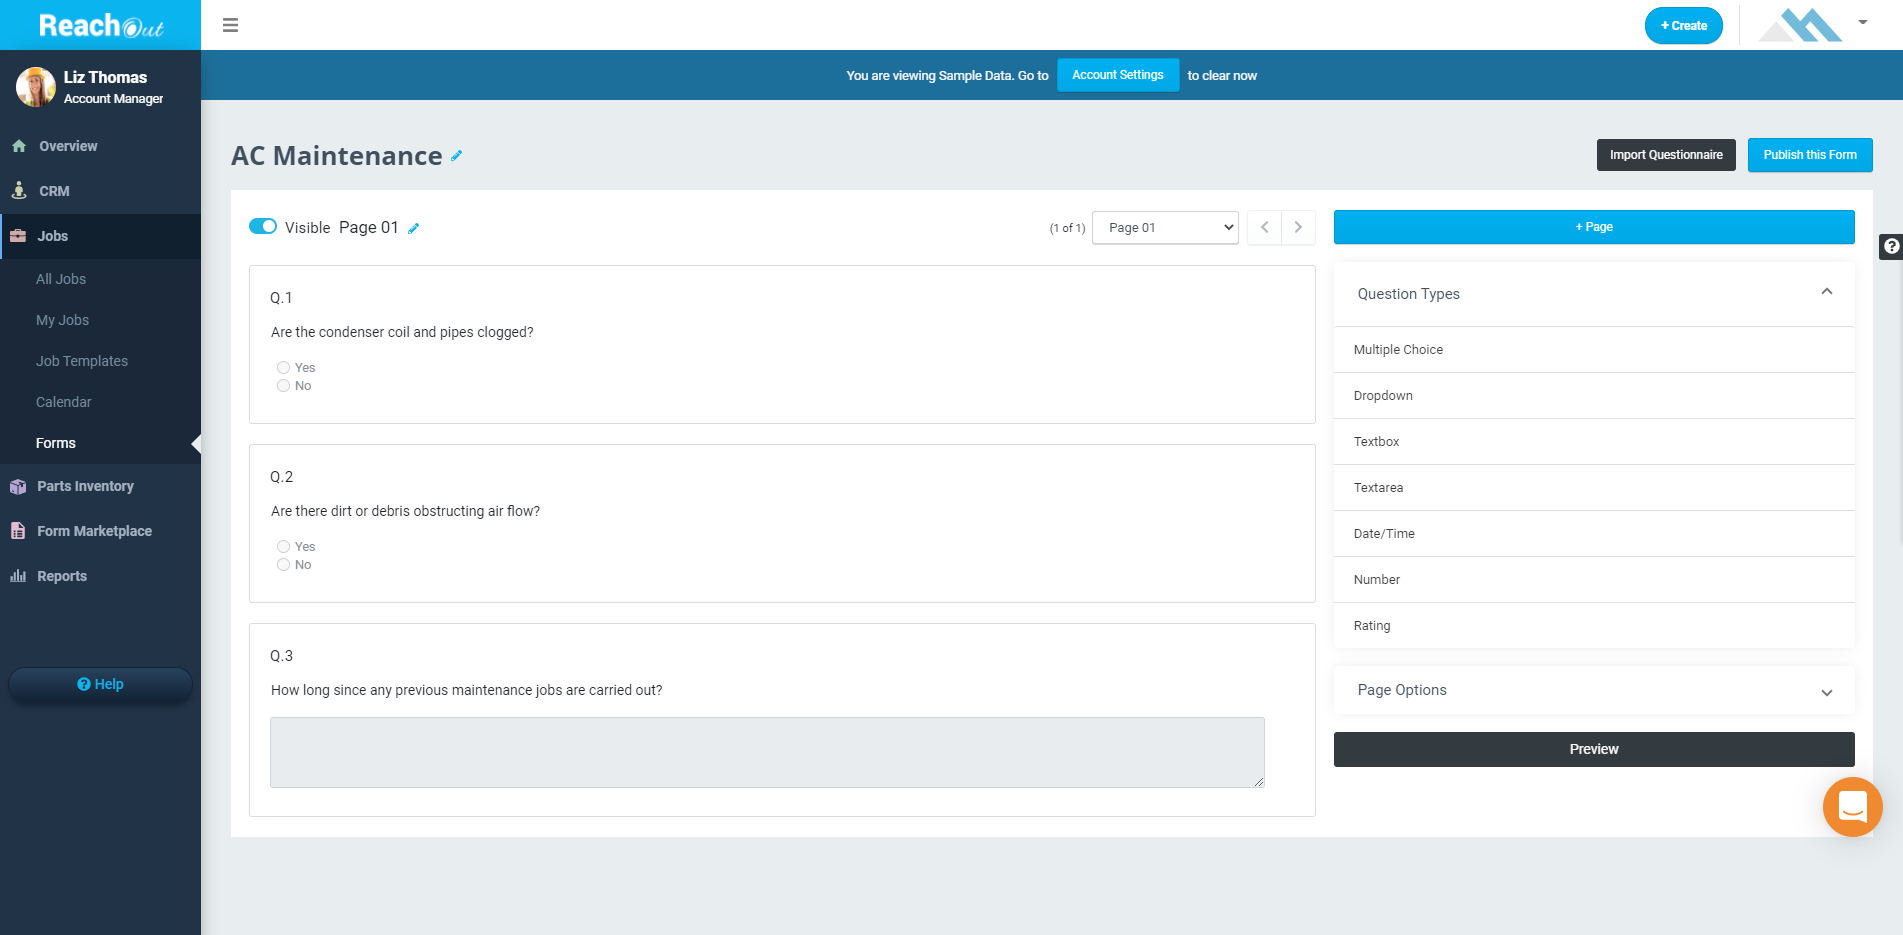This screenshot has height=935, width=1903.
Task: Click Account Settings to clear sample data
Action: click(x=1117, y=74)
